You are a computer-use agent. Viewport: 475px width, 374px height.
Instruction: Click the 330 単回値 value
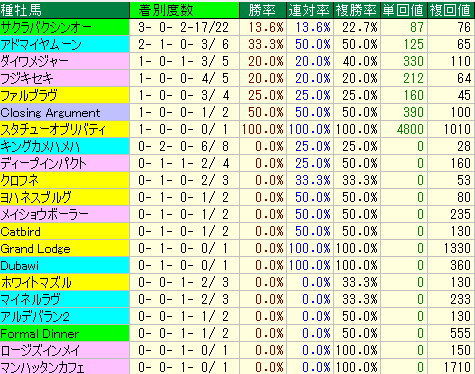click(x=413, y=61)
